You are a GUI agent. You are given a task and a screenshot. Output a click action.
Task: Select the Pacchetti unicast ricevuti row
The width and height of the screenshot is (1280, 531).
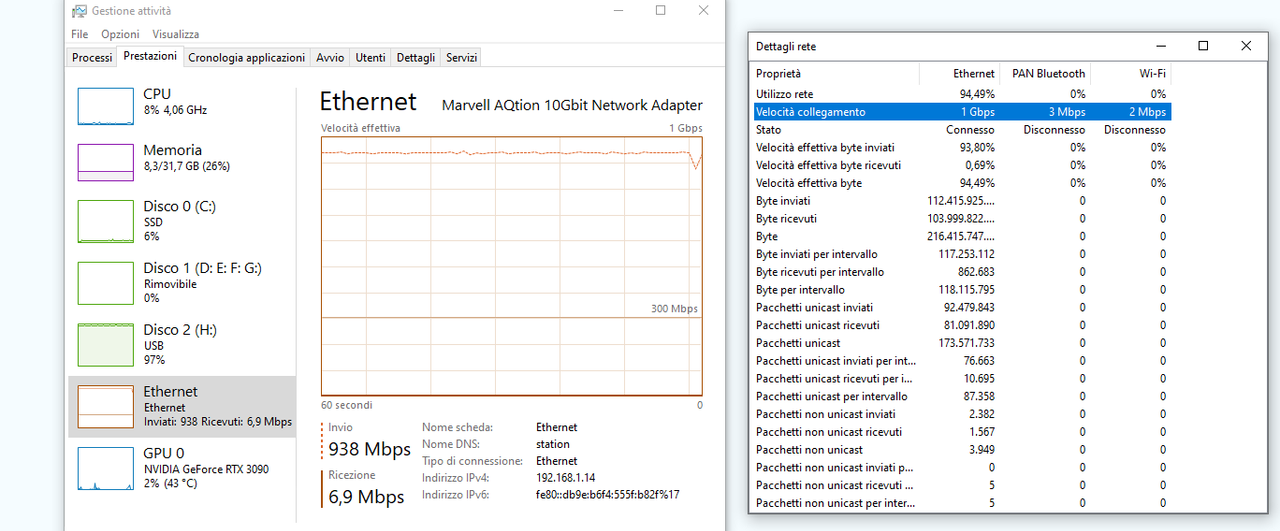click(x=961, y=325)
